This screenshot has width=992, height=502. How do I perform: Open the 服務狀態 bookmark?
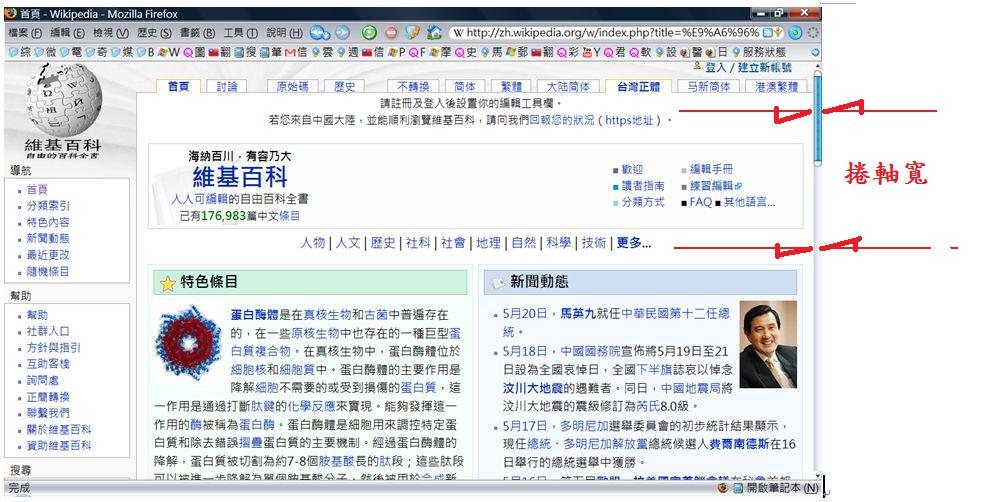(759, 52)
